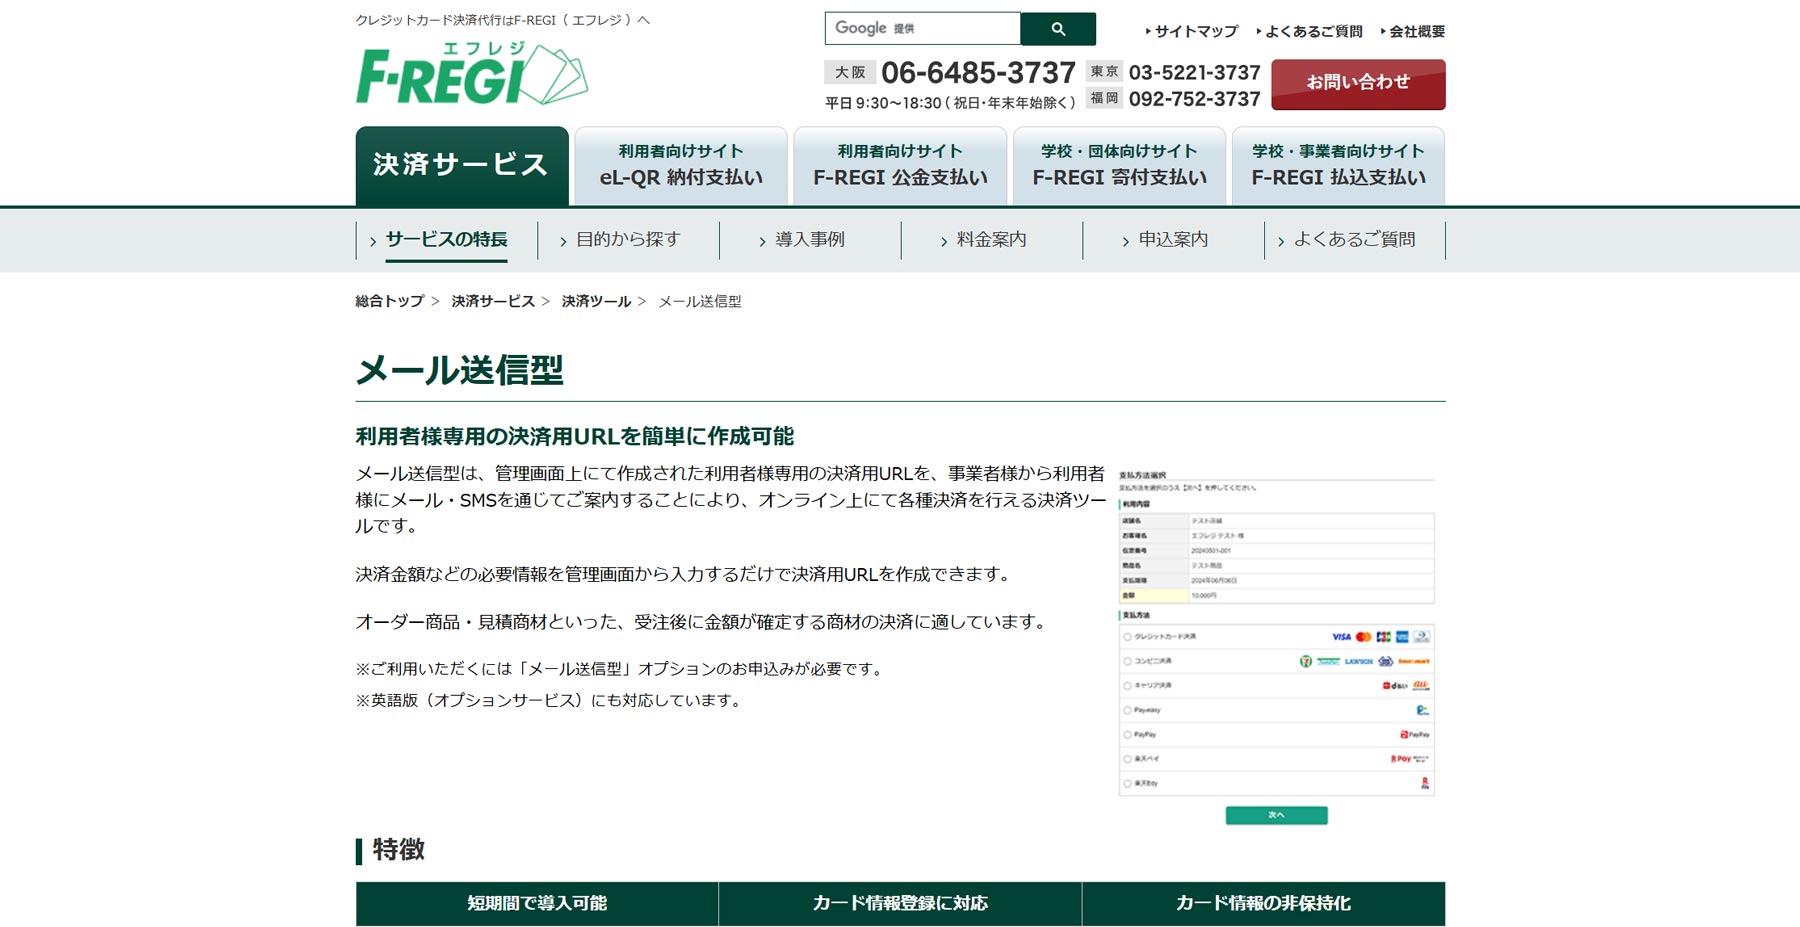Click the お問い合わせ button
Viewport: 1800px width, 927px height.
point(1358,84)
